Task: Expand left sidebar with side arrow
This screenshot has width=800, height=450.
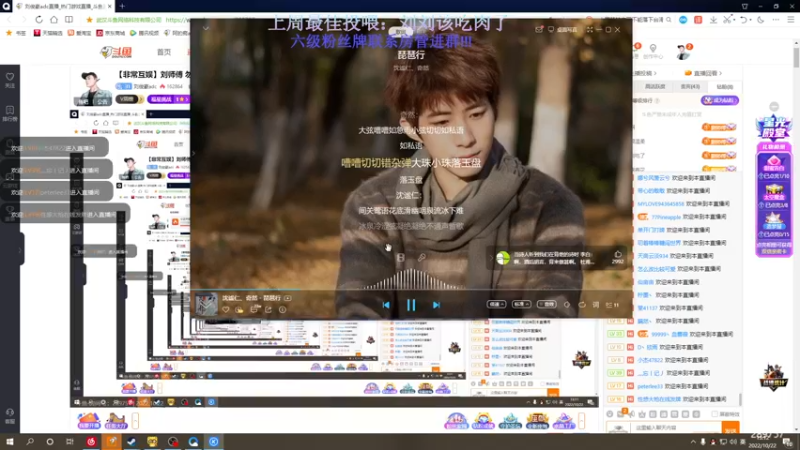Action: pos(19,249)
